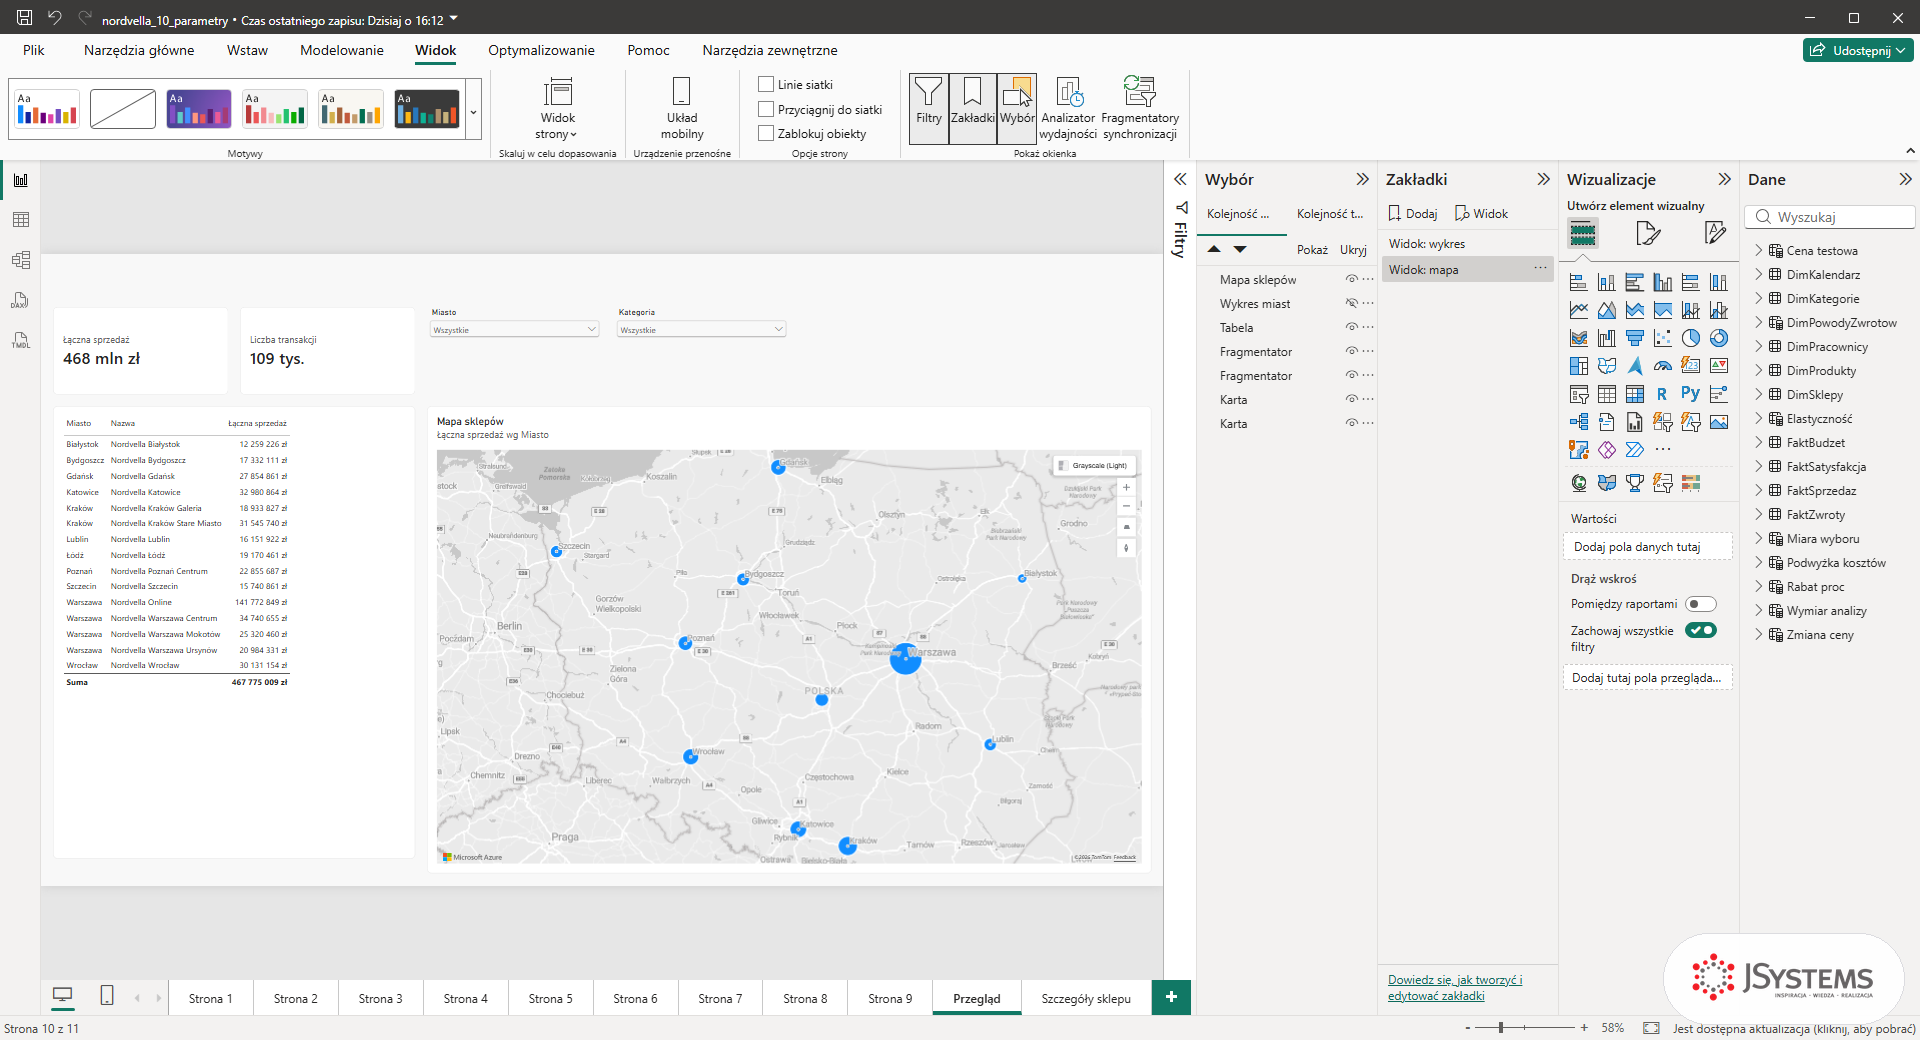1920x1040 pixels.
Task: Open the Report view in the left sidebar
Action: (21, 180)
